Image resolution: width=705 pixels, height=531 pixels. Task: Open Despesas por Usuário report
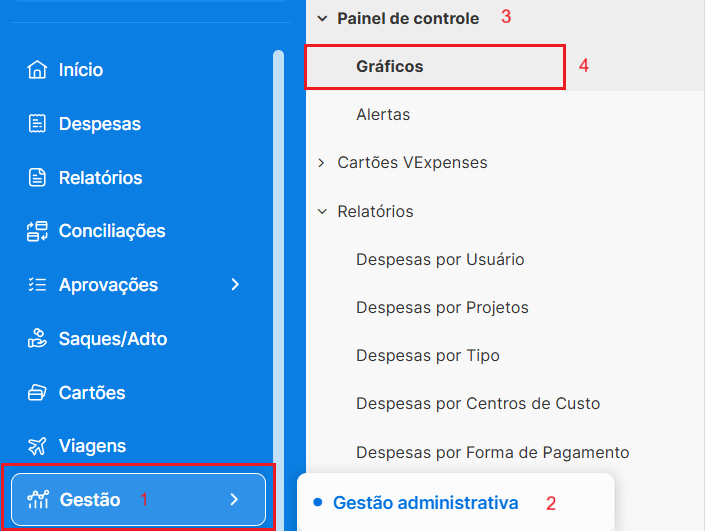440,260
